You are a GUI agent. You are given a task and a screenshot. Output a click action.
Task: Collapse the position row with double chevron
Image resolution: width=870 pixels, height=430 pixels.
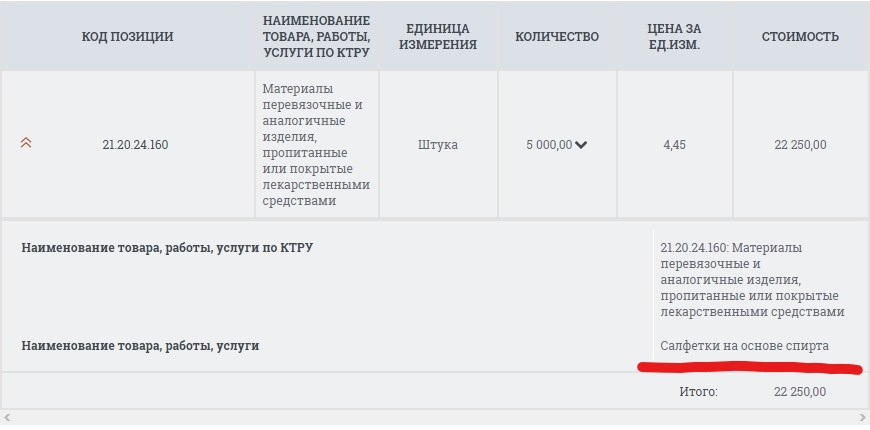point(26,143)
